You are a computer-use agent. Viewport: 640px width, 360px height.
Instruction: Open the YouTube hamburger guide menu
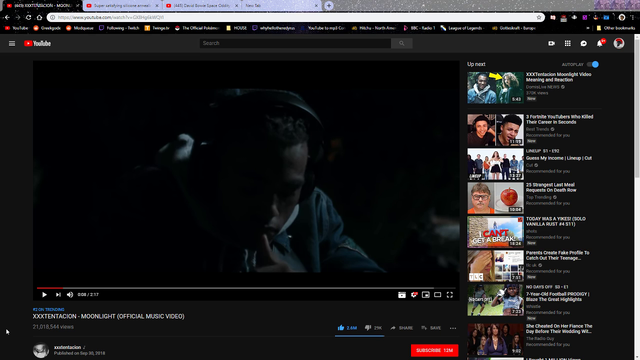click(x=12, y=43)
